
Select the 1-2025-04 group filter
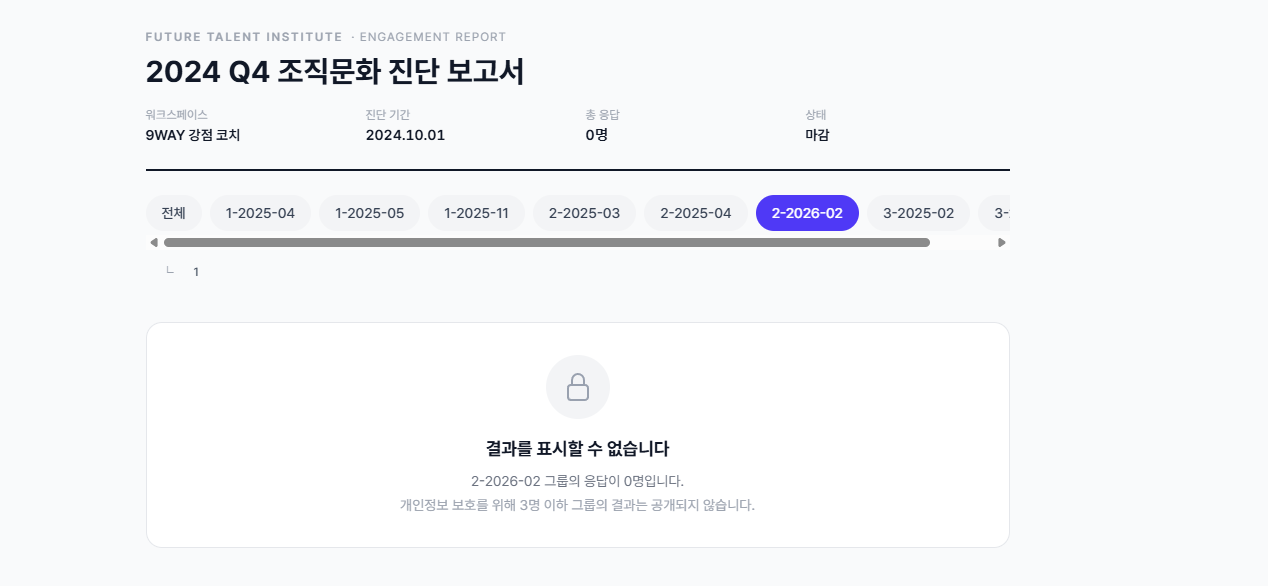tap(260, 212)
